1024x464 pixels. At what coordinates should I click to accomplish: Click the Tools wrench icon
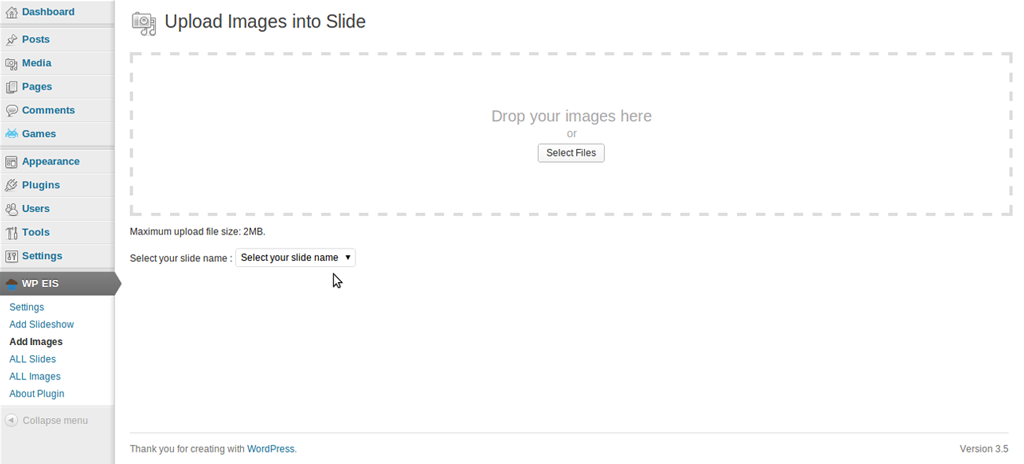[11, 233]
